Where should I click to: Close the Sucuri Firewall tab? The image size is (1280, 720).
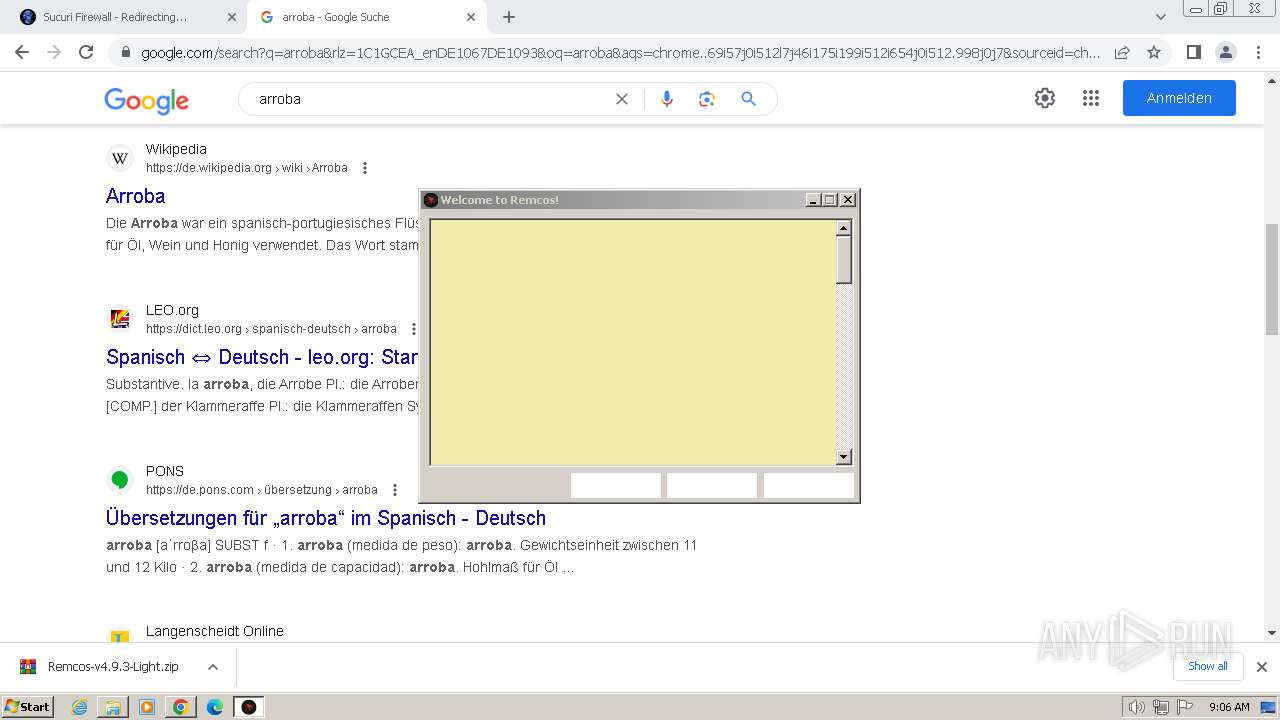232,17
